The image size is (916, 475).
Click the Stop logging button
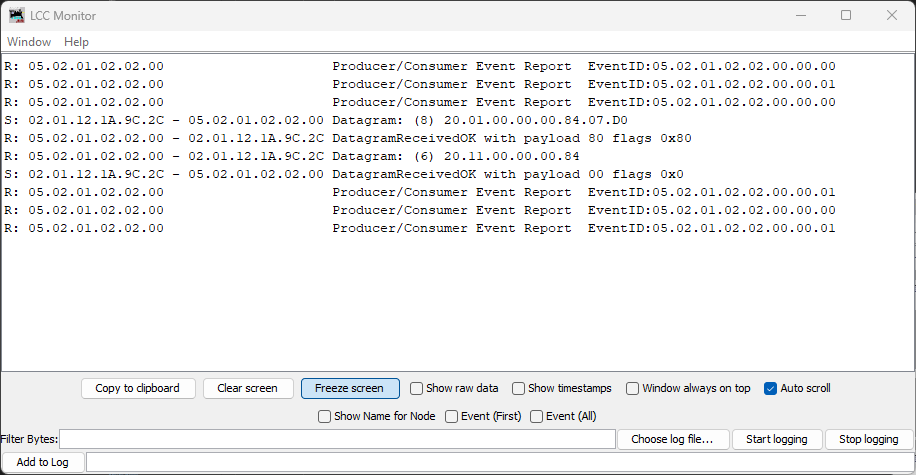click(869, 439)
